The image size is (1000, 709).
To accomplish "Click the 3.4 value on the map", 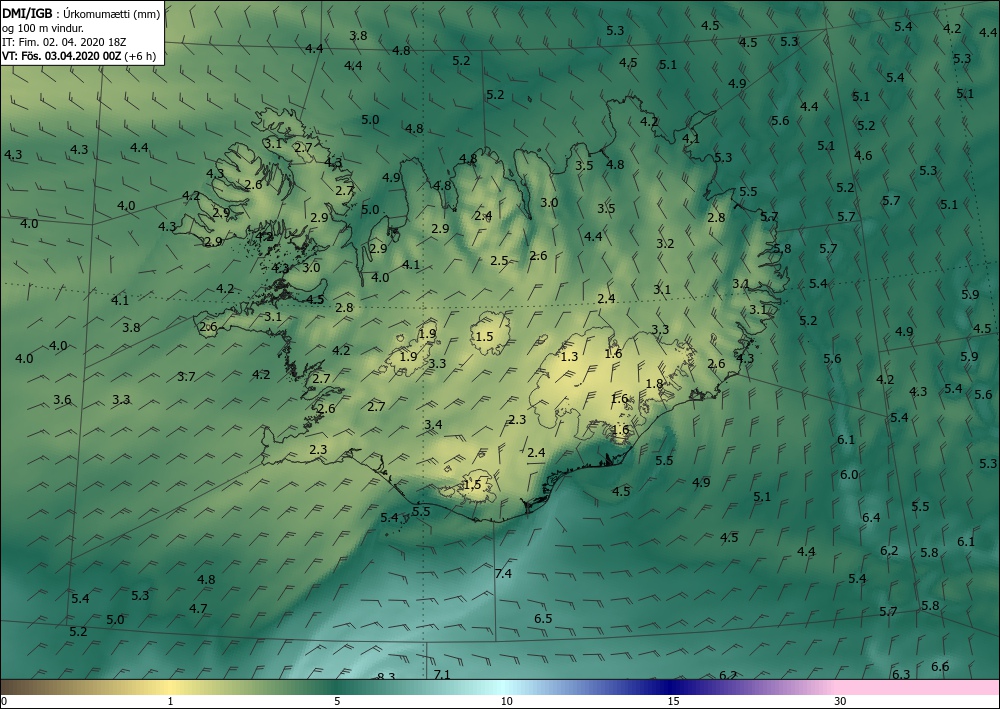I will 433,425.
